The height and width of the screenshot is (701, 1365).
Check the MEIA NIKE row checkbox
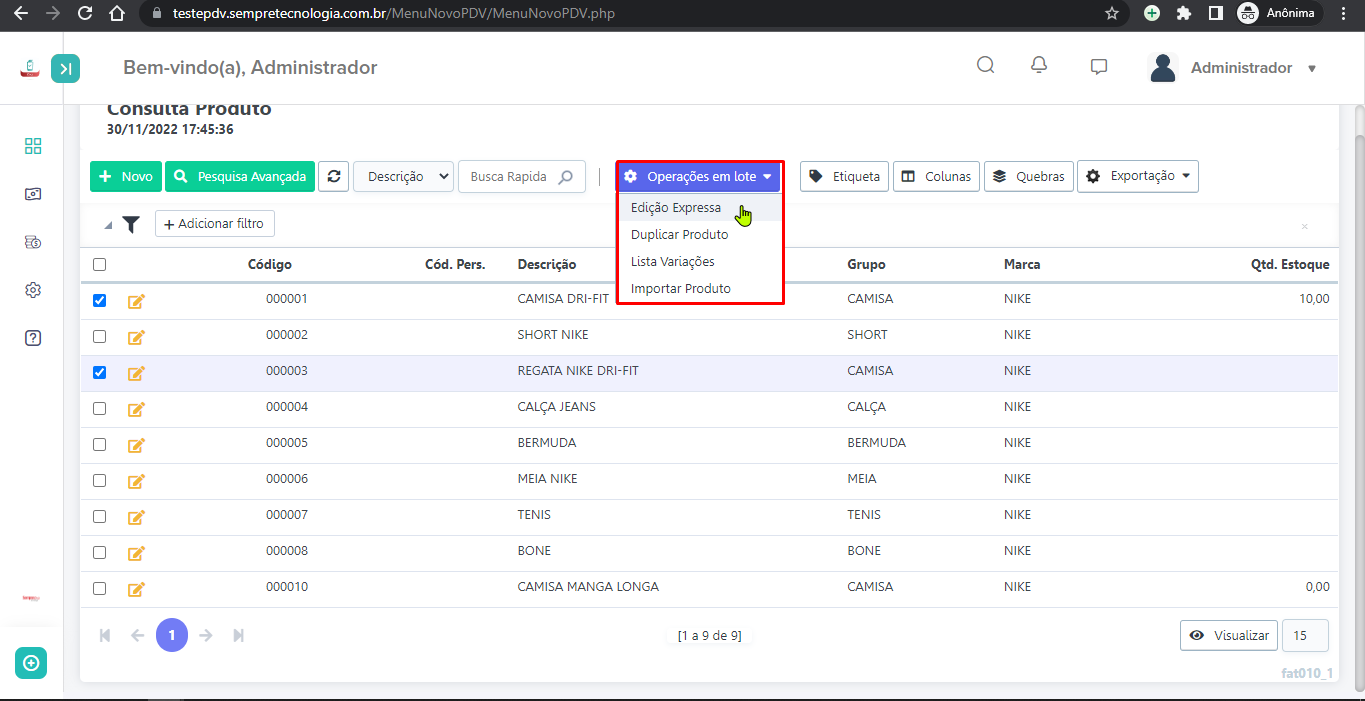click(99, 480)
